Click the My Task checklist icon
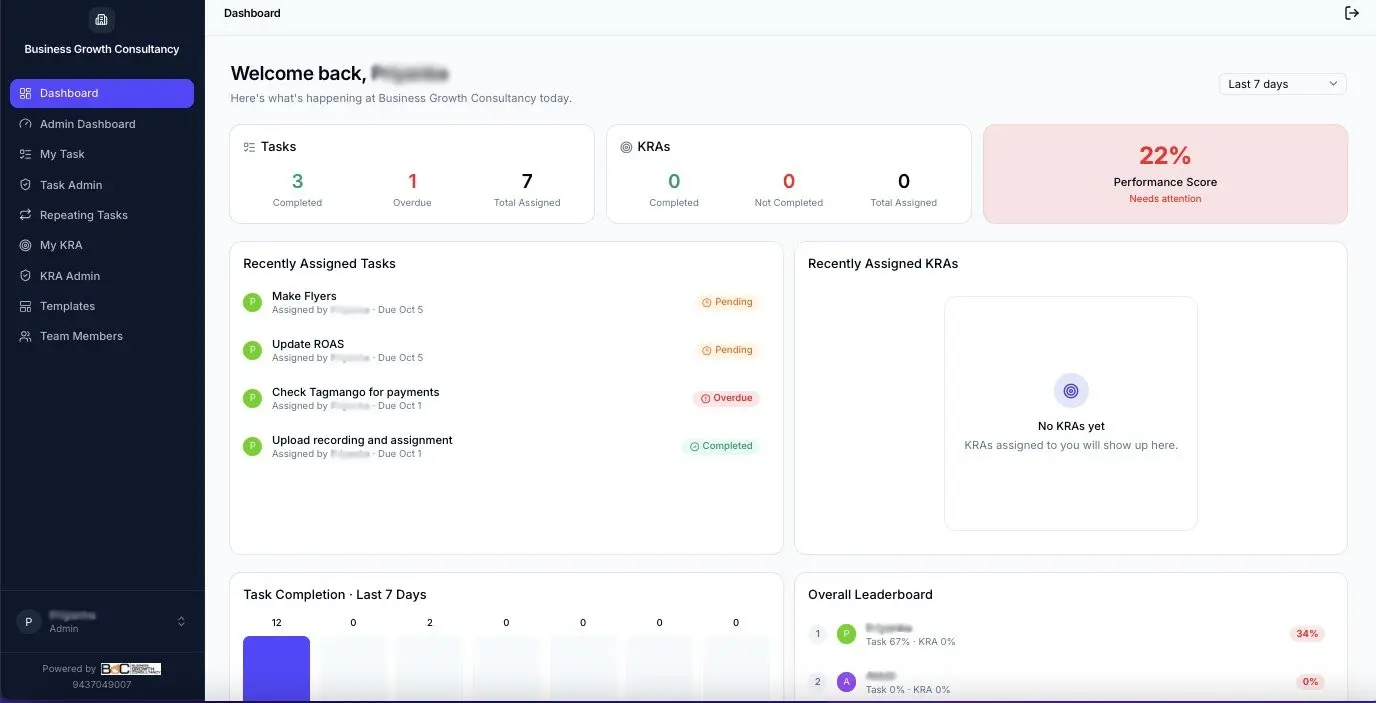 (x=26, y=154)
